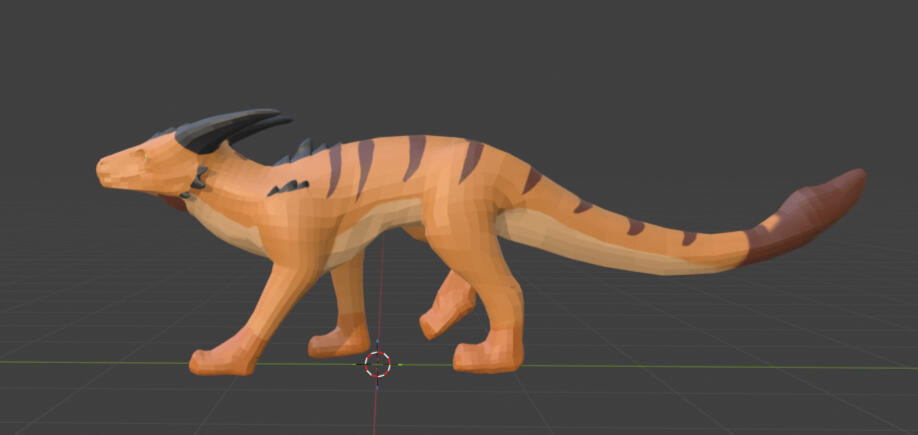Select the first brown stripe behind neck
The image size is (918, 435).
[334, 170]
